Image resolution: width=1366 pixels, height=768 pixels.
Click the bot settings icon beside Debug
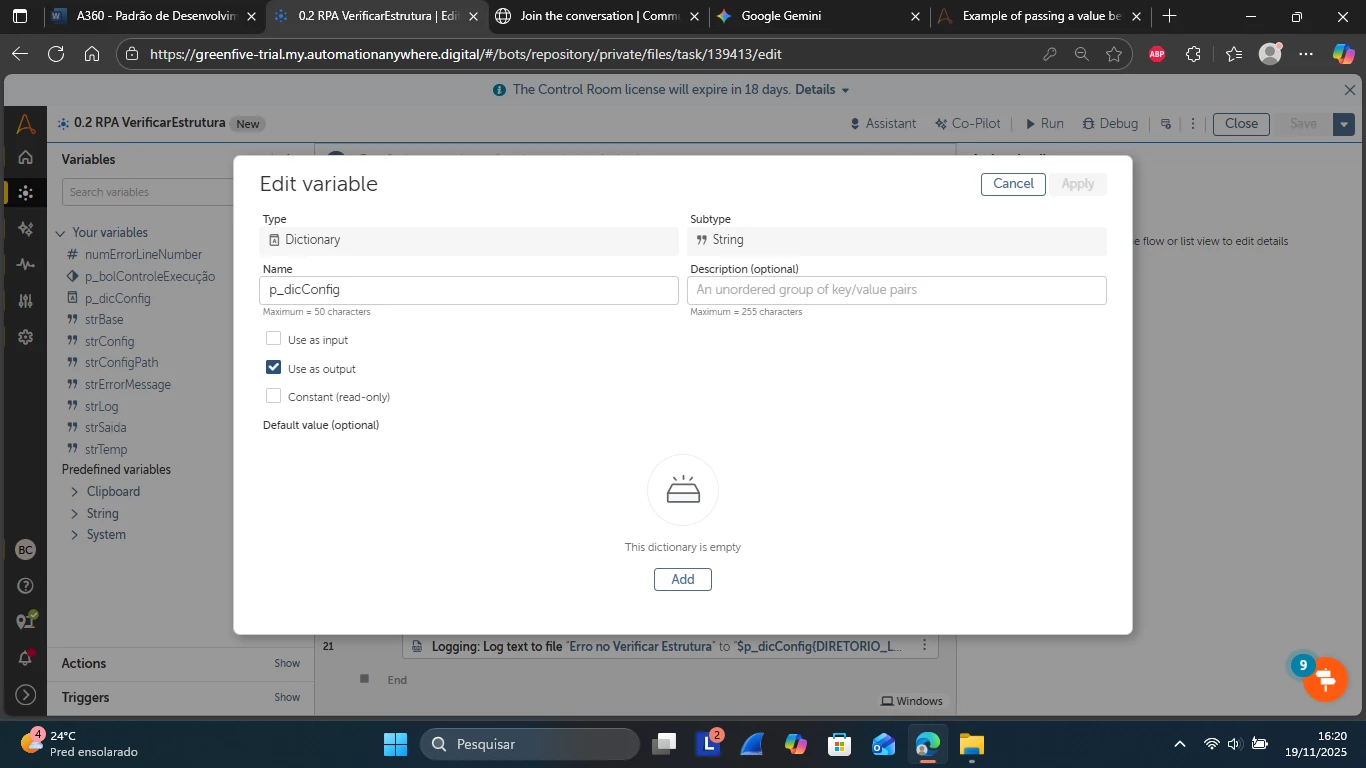[x=1166, y=124]
